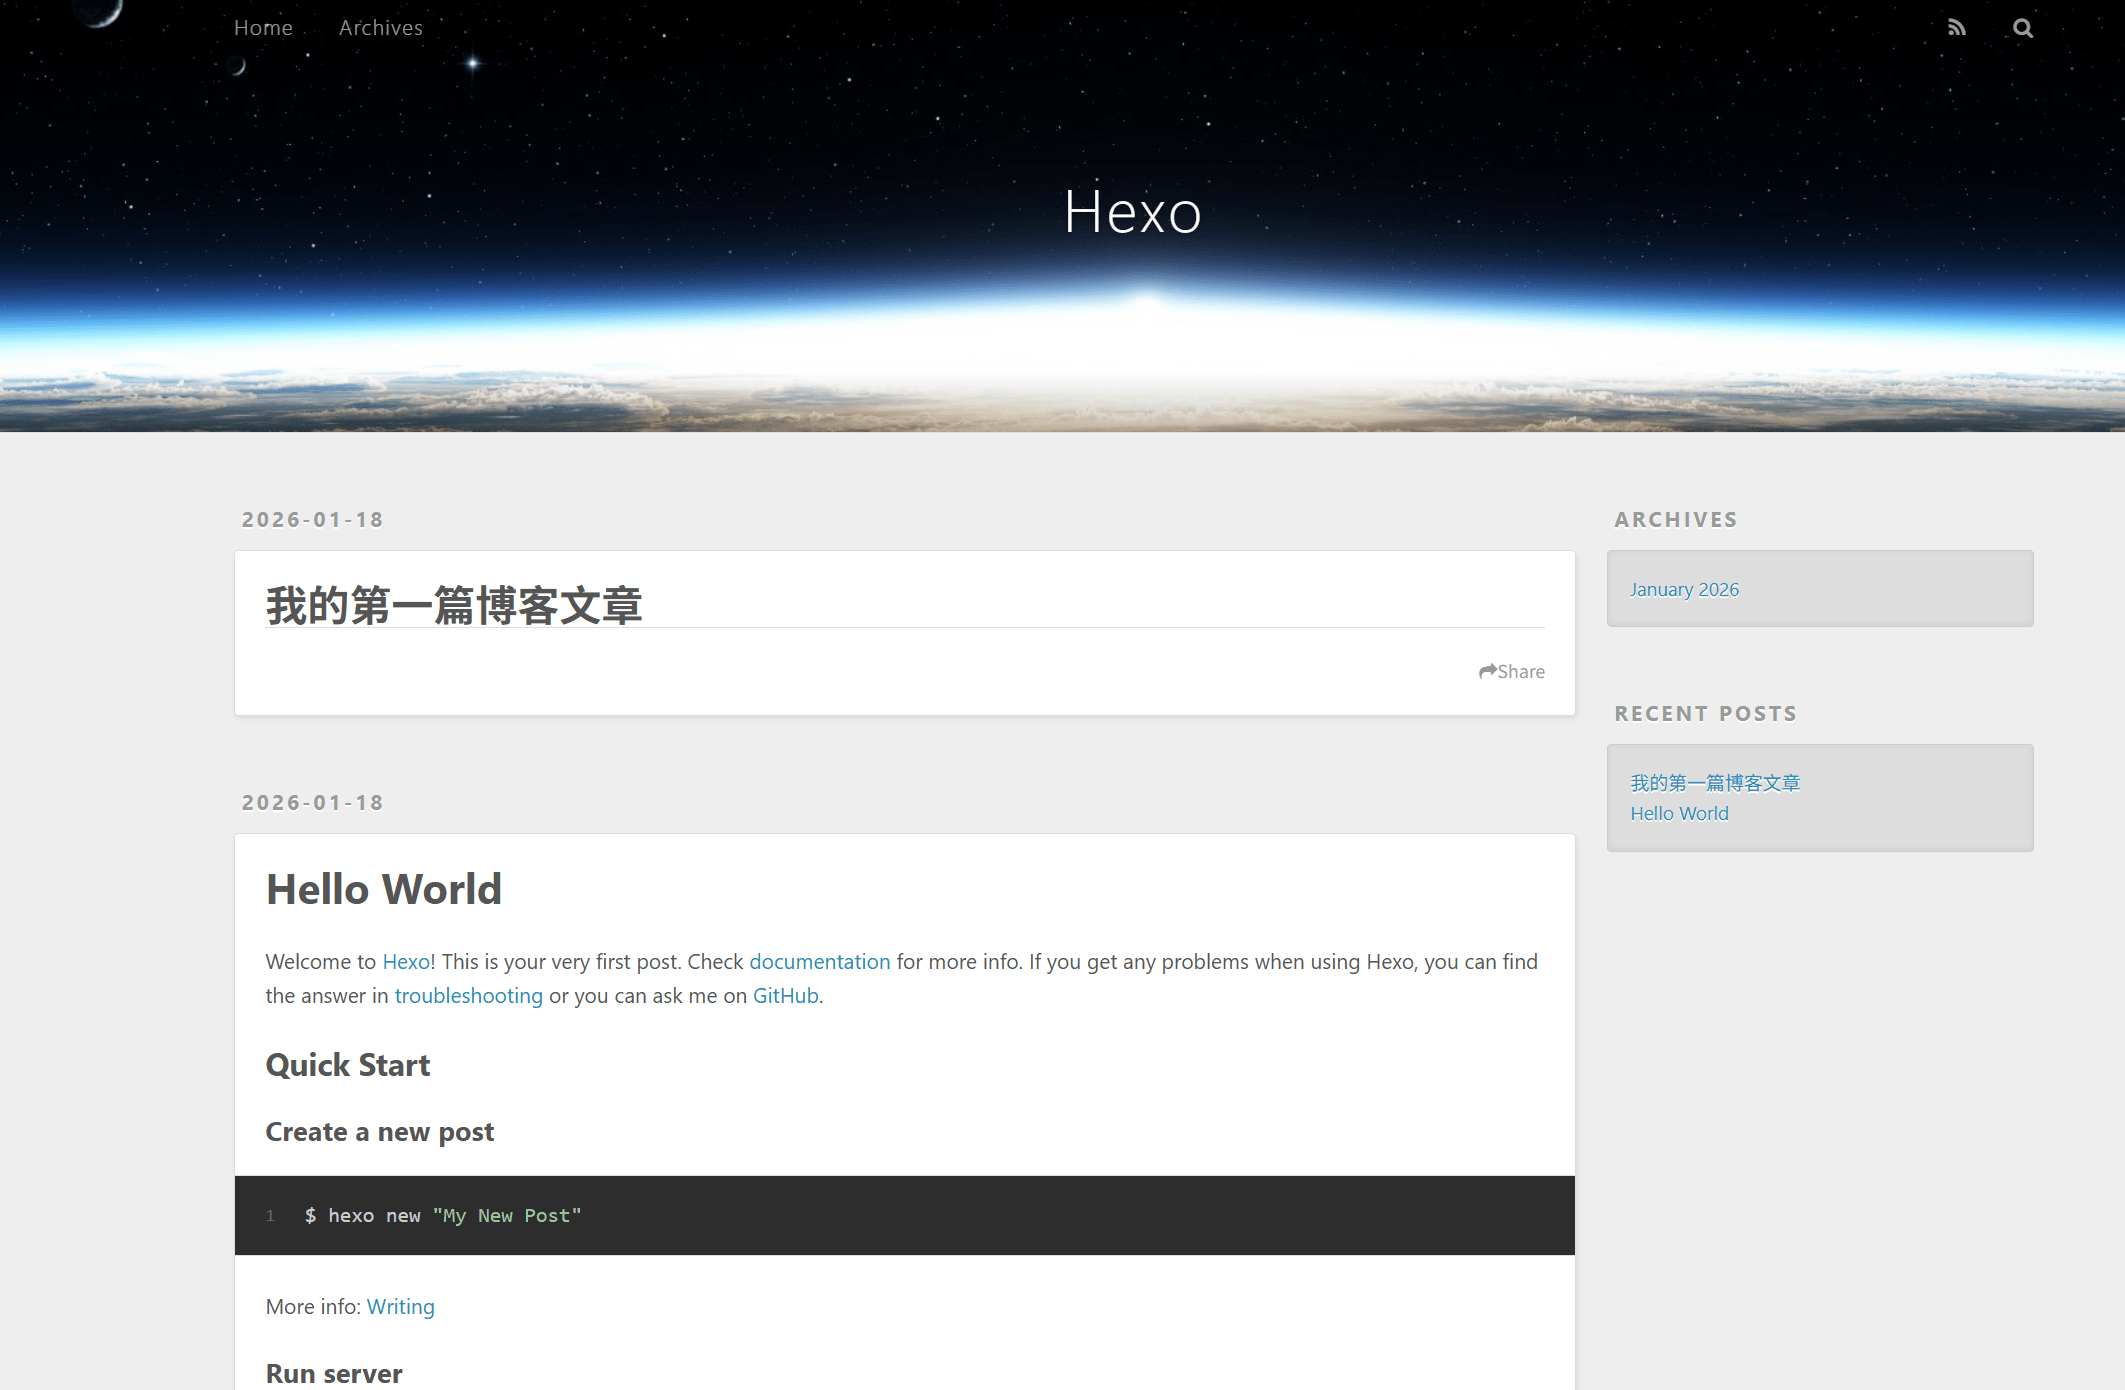Click the Share arrow icon
This screenshot has height=1390, width=2125.
tap(1488, 671)
